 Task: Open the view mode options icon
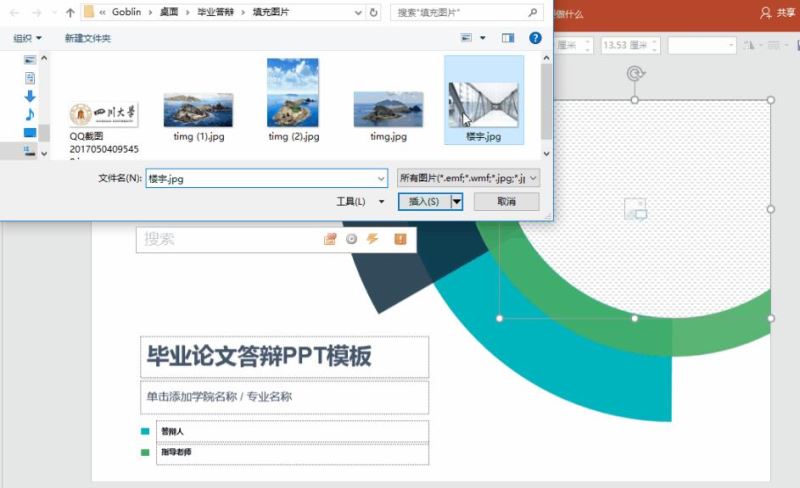(466, 38)
